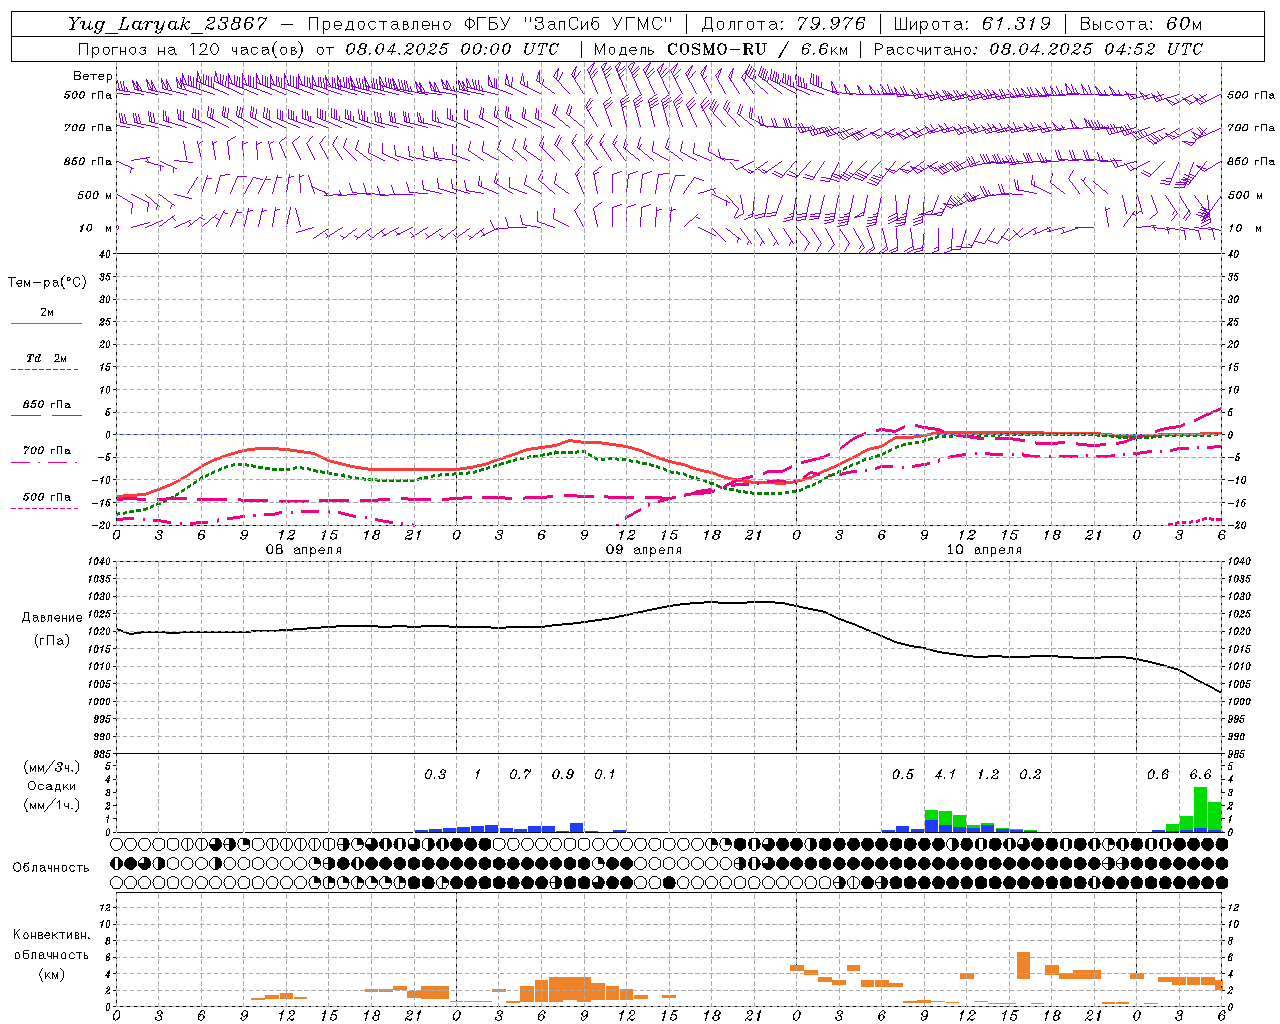The width and height of the screenshot is (1280, 1024).
Task: Select the Прогноз на 120 часа(ов) text
Action: (x=192, y=49)
